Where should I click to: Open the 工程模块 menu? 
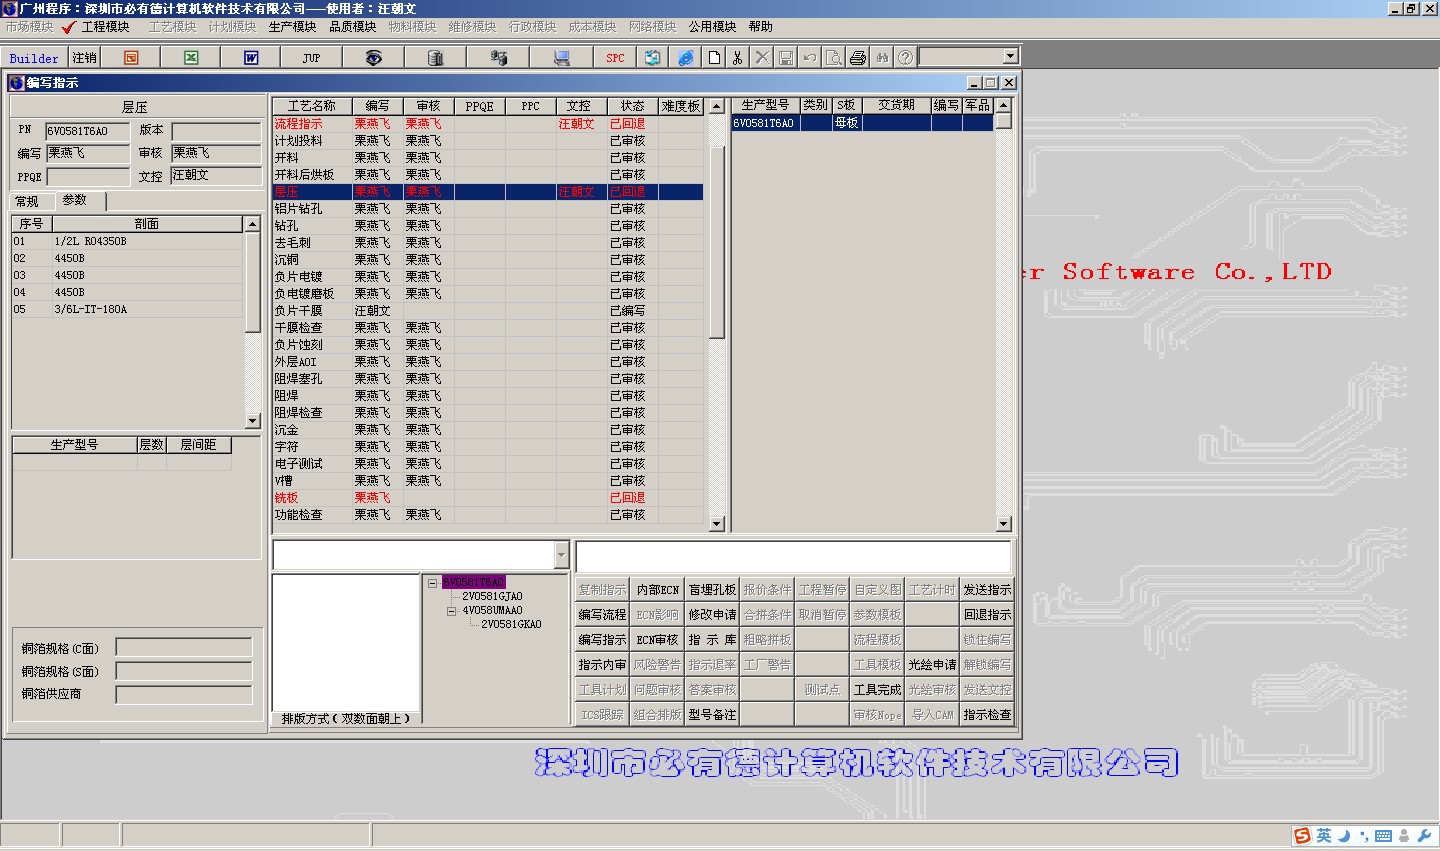[x=105, y=27]
